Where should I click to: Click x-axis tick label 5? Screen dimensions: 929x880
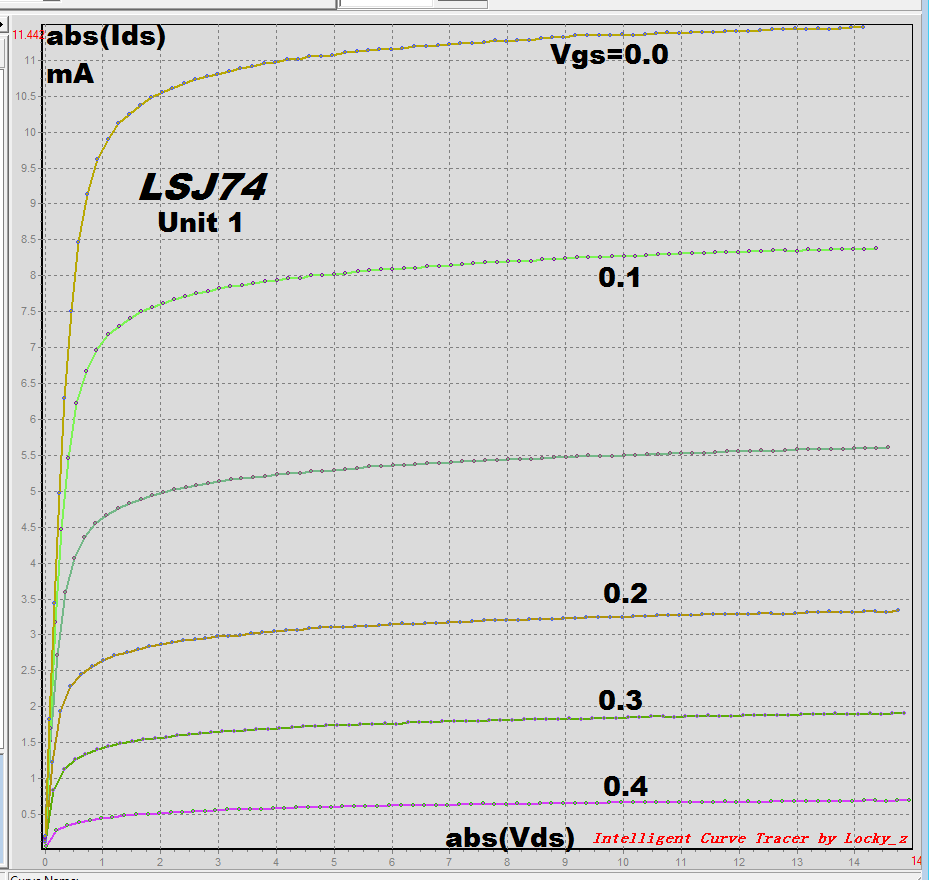[x=334, y=862]
